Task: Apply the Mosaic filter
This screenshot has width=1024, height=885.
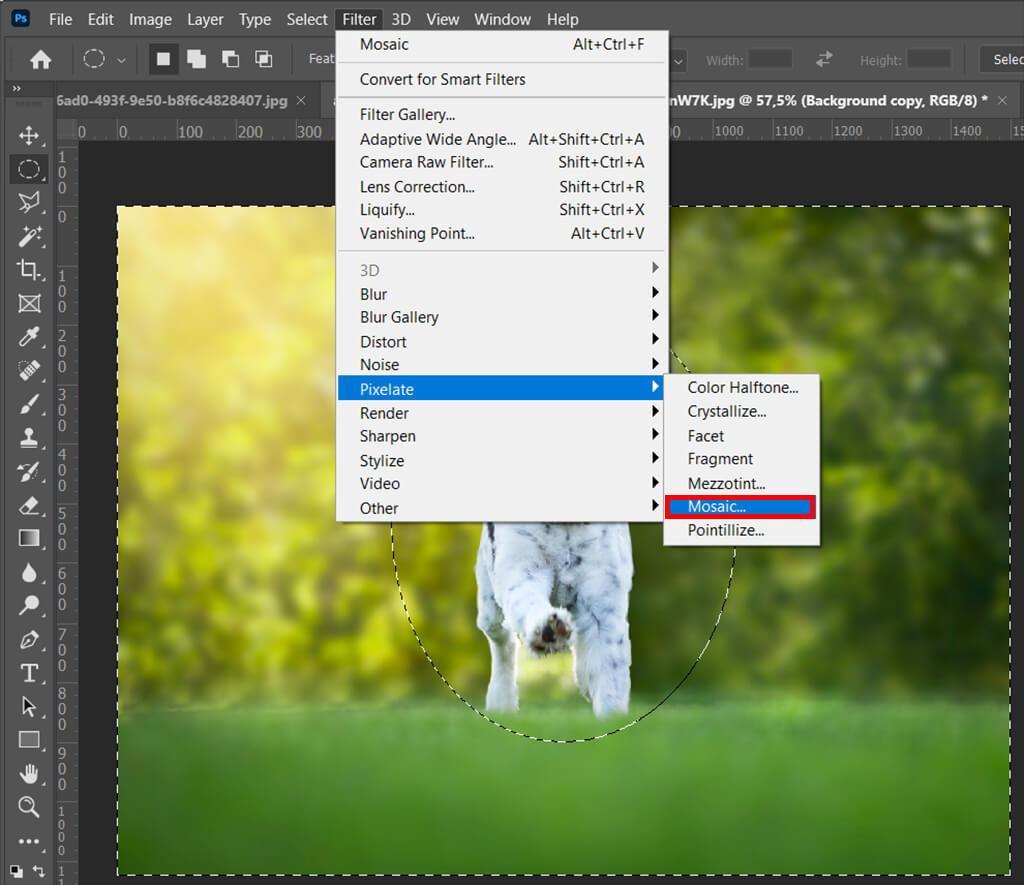Action: 740,507
